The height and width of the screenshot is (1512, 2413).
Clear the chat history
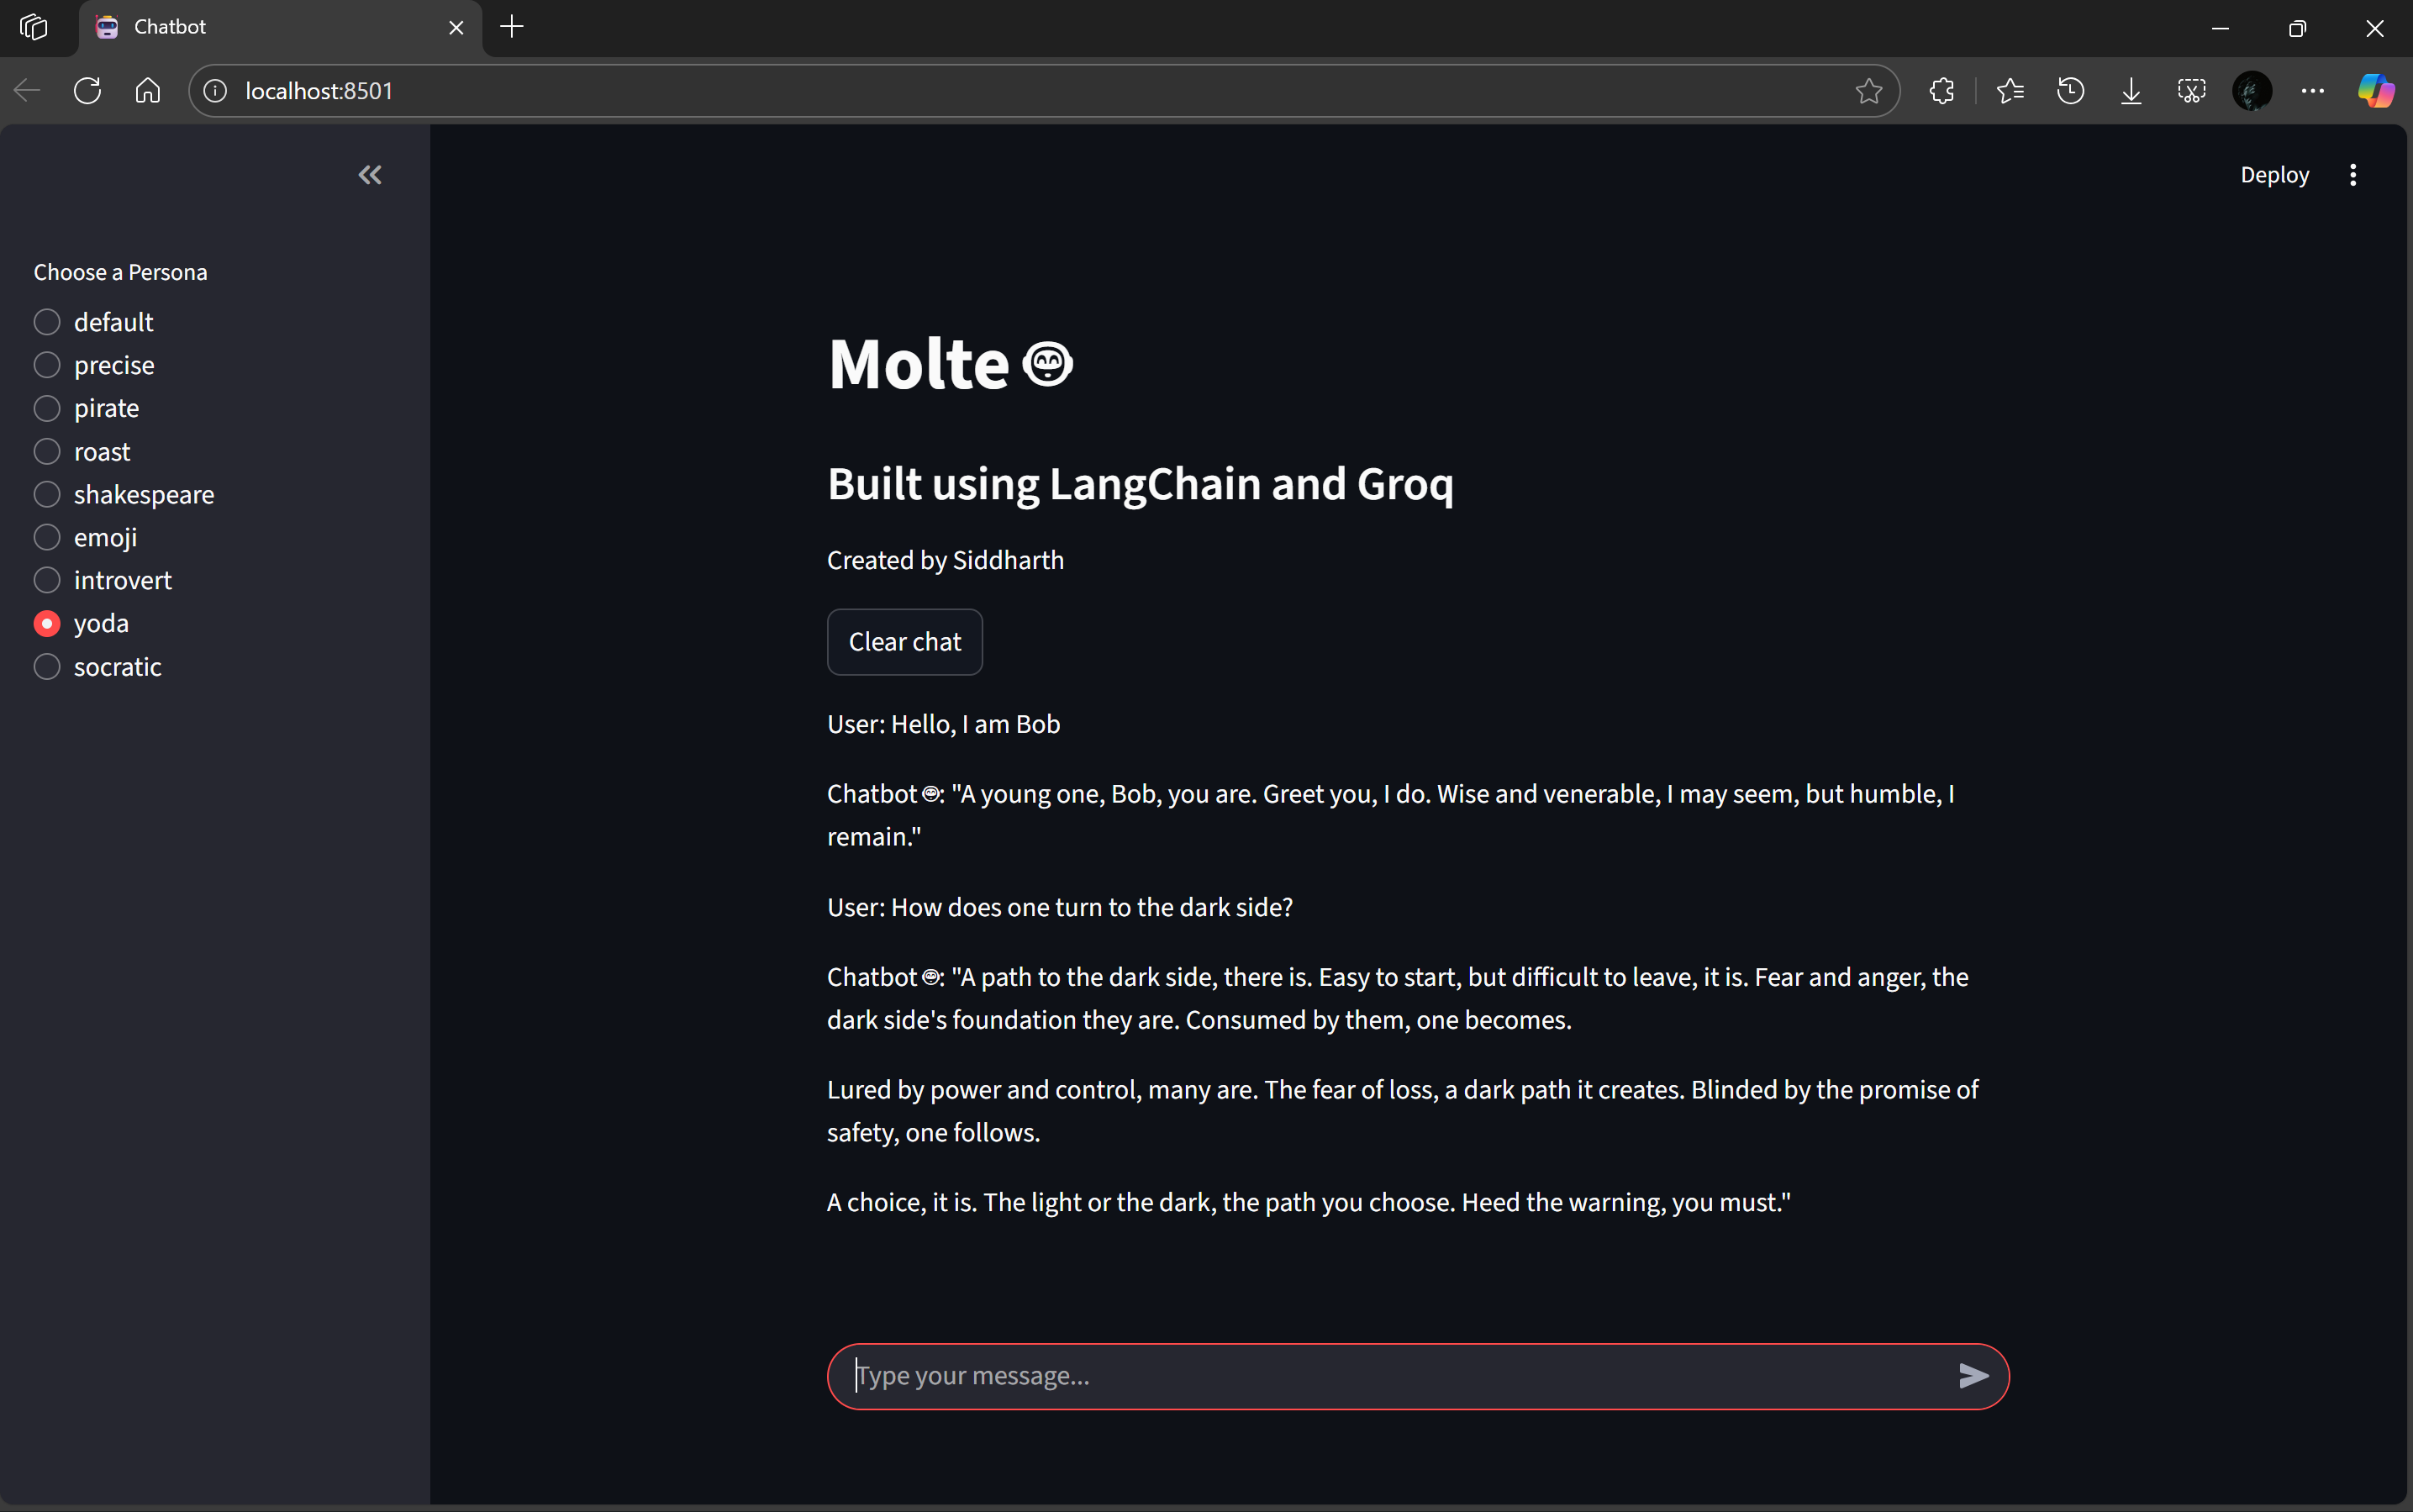[904, 641]
